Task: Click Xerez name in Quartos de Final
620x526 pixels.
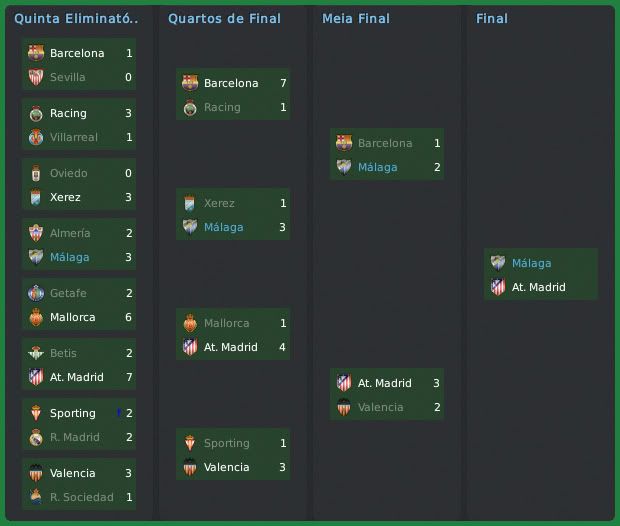Action: (x=219, y=203)
